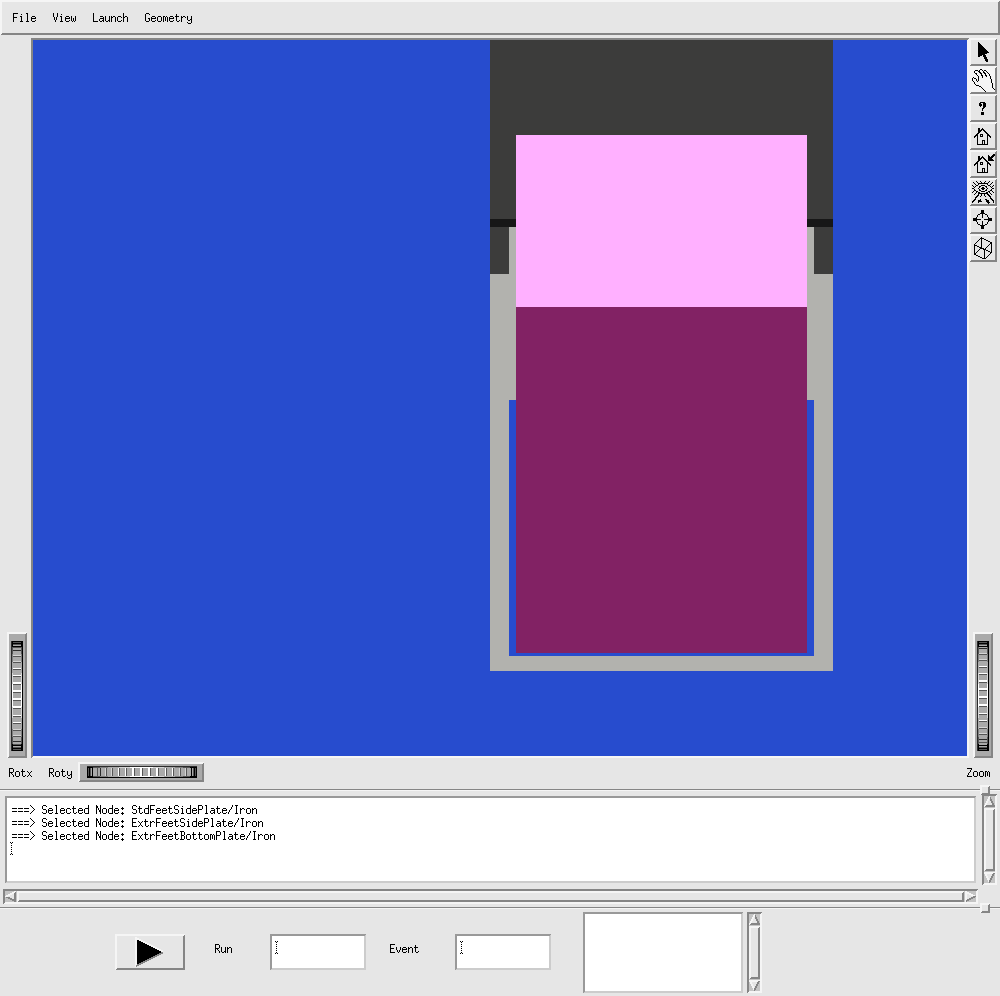
Task: Click in the Event input field
Action: (502, 952)
